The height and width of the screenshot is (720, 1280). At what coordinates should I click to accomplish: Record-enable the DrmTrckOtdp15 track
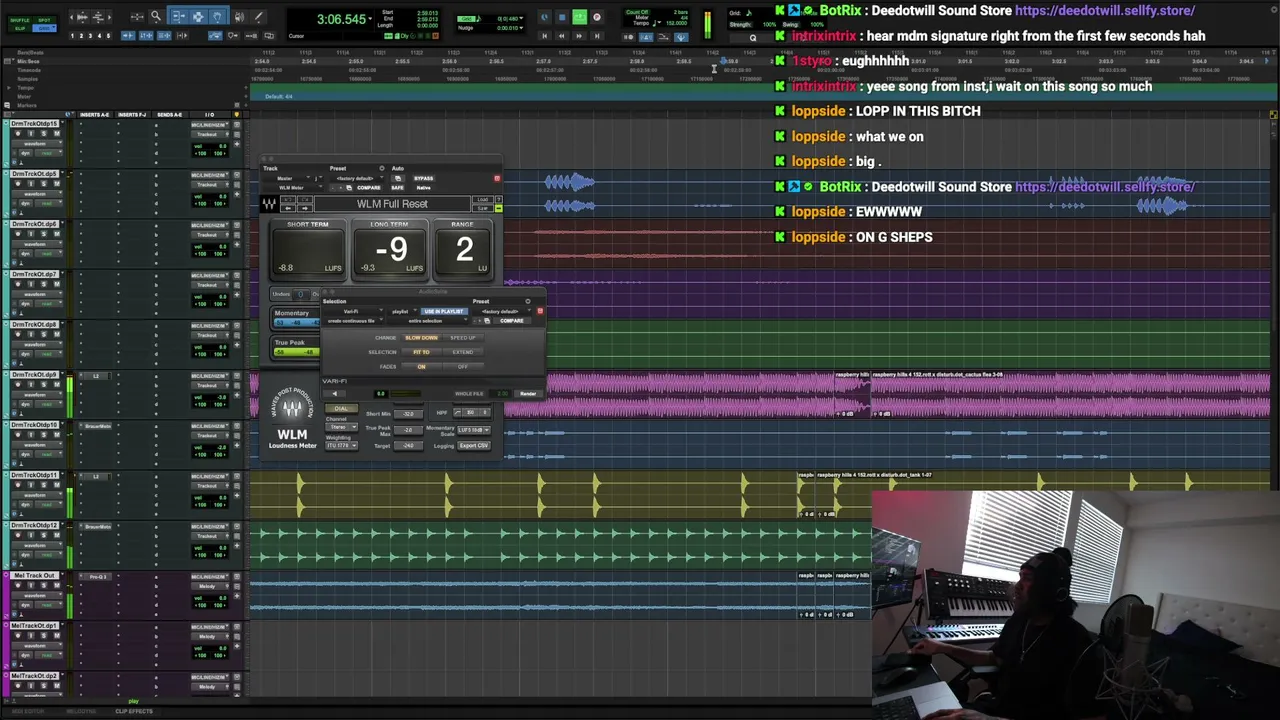coord(17,134)
